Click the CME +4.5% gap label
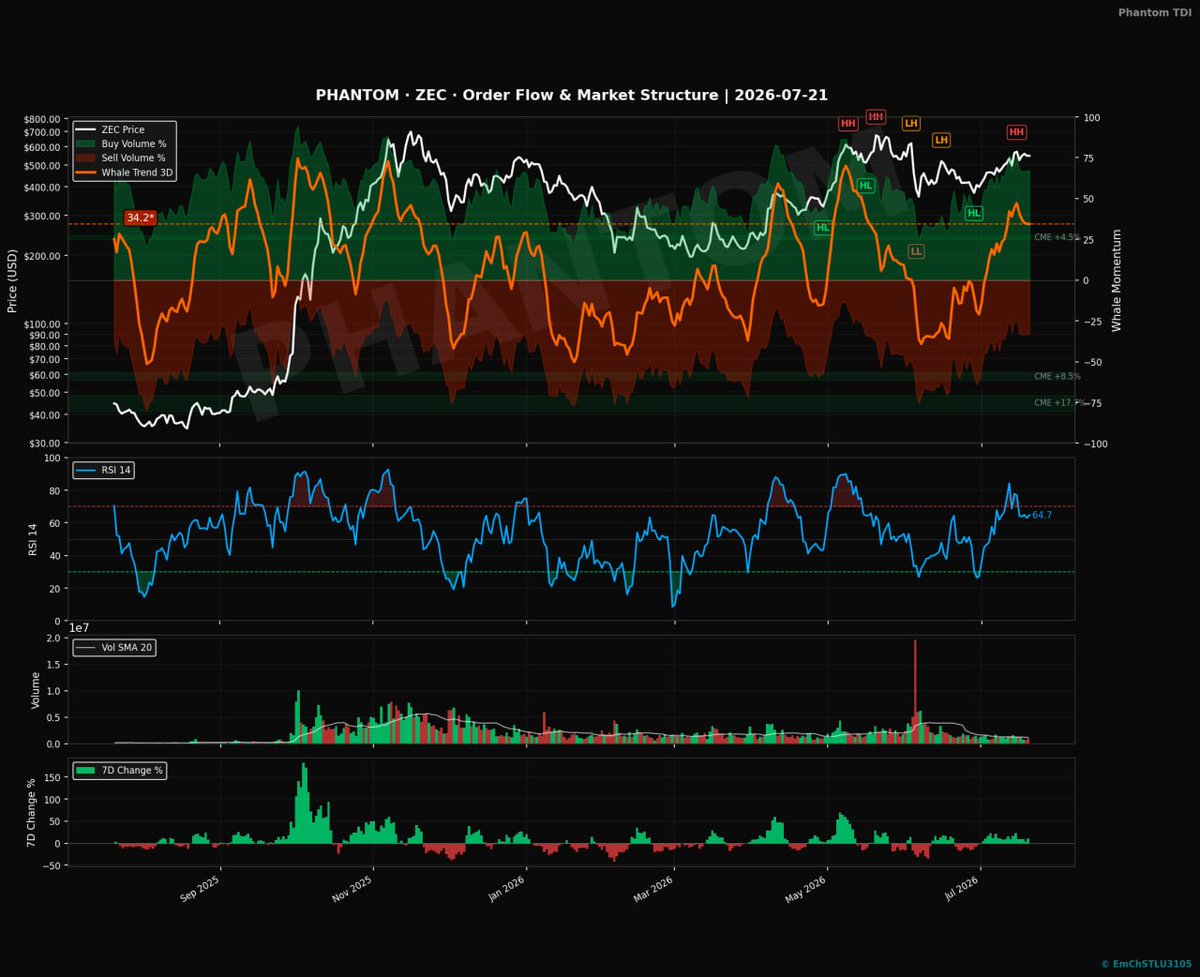Image resolution: width=1200 pixels, height=977 pixels. click(x=1057, y=237)
